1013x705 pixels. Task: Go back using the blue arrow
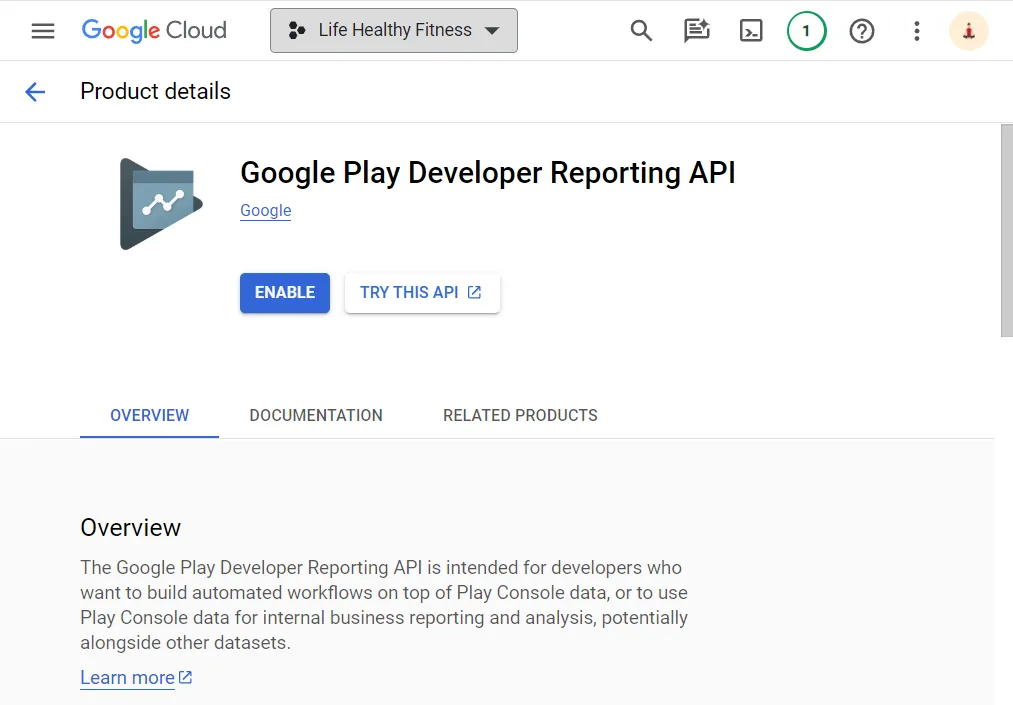(37, 91)
